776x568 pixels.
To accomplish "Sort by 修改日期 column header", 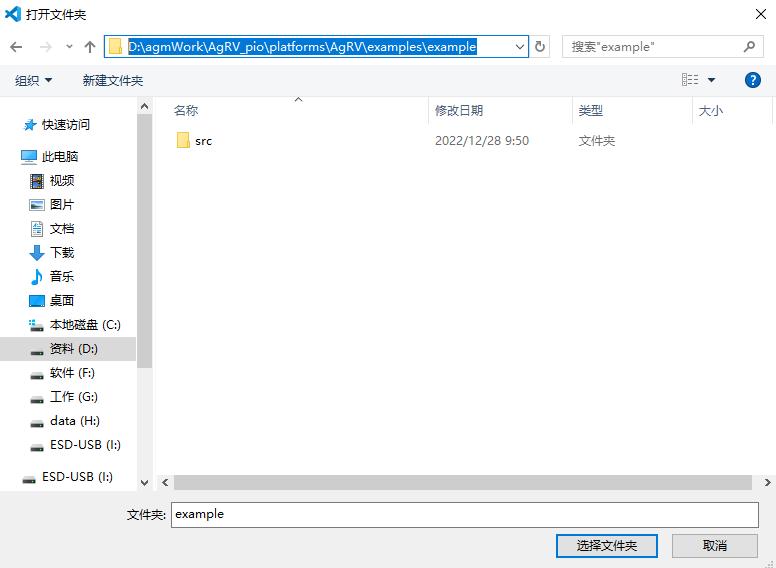I will [459, 110].
